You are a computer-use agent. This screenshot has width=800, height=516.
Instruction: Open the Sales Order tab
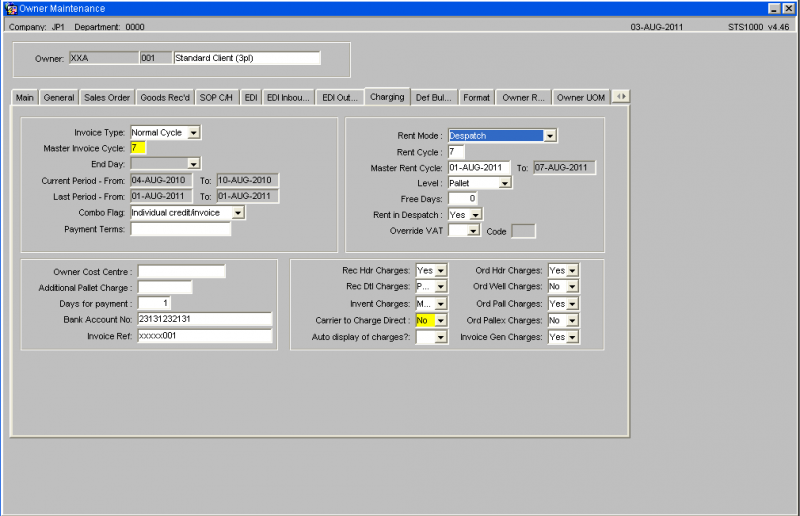point(107,97)
